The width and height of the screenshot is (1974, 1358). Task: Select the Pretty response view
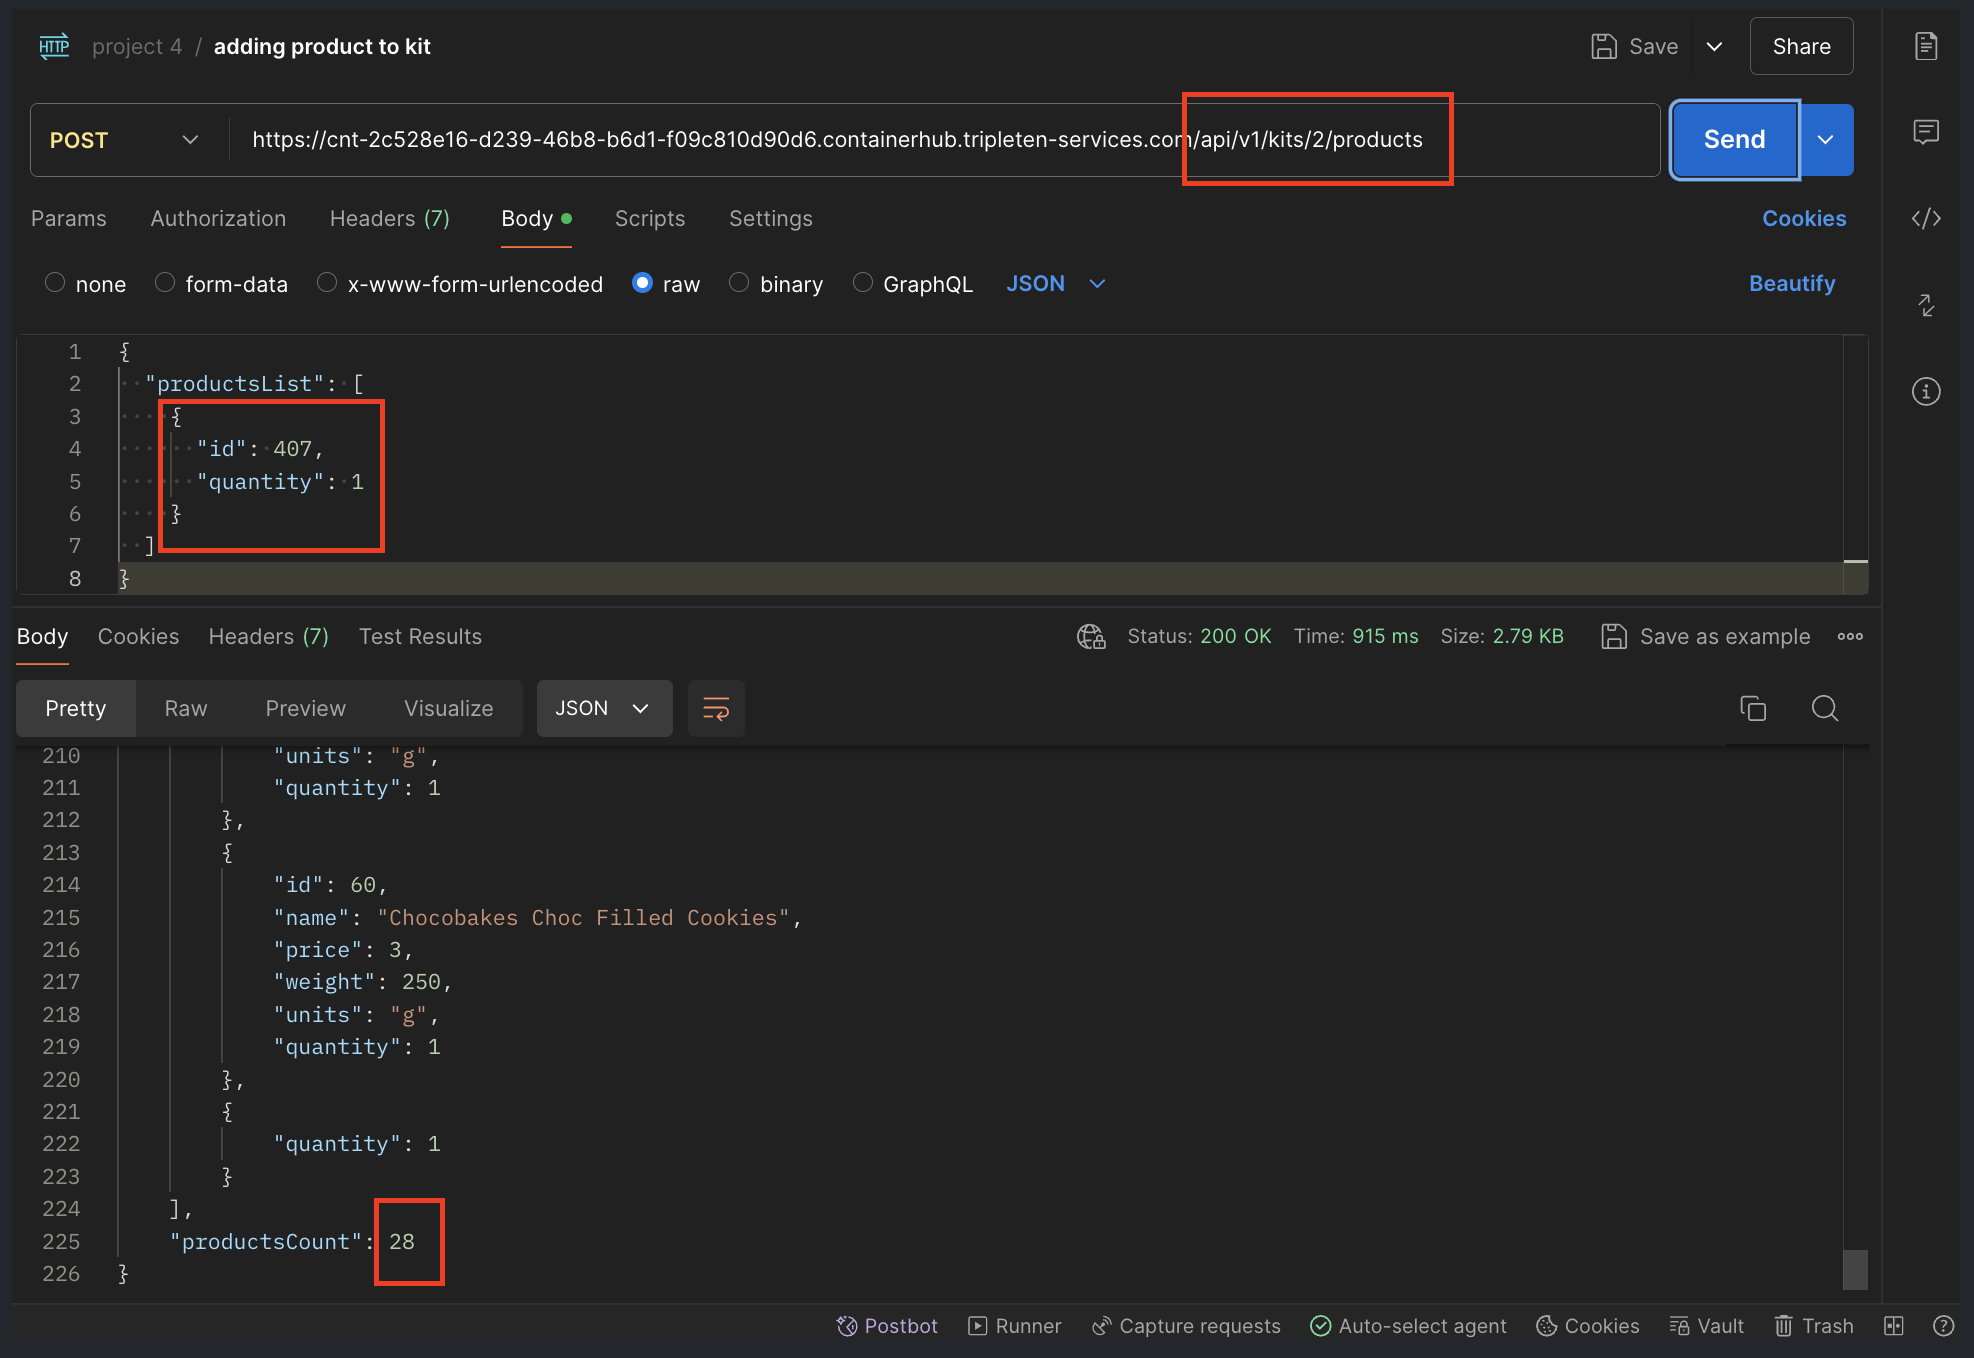tap(76, 709)
